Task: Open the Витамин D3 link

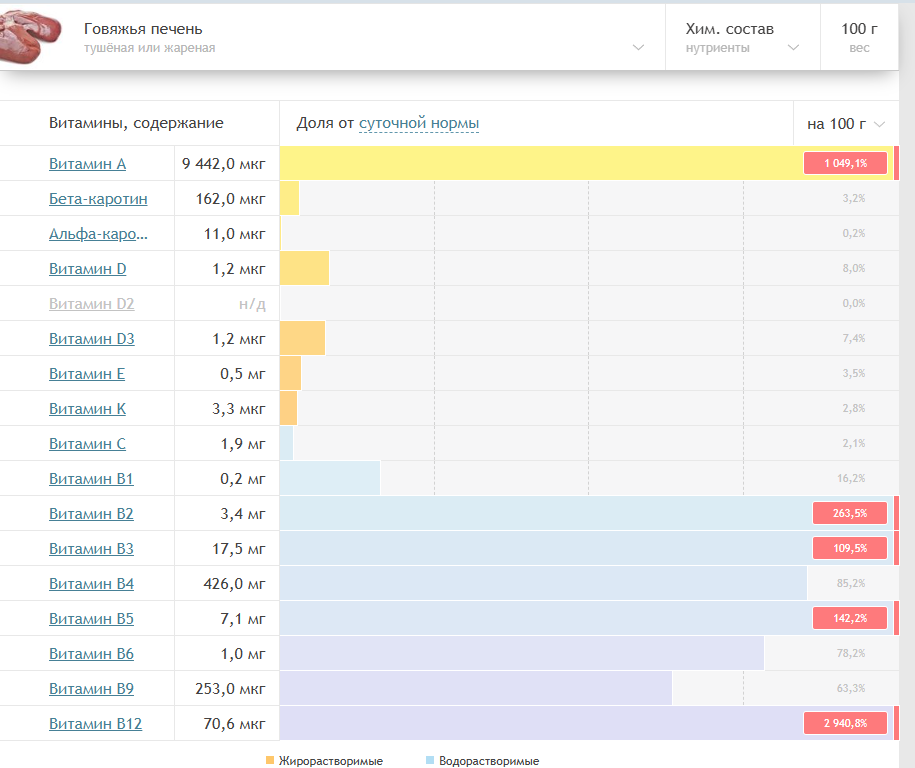Action: (92, 339)
